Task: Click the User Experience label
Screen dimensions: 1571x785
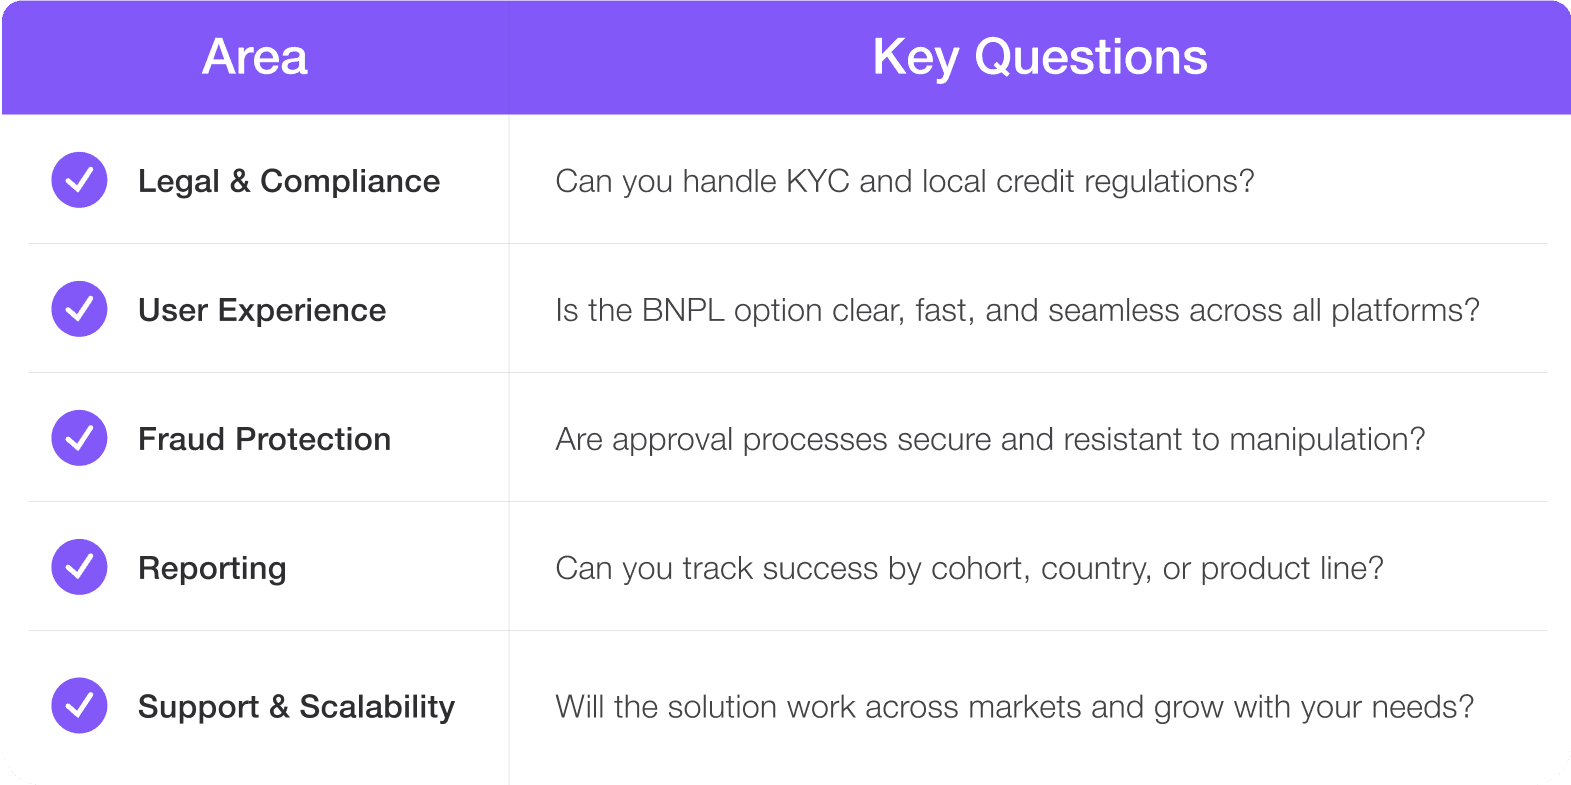Action: click(x=262, y=310)
